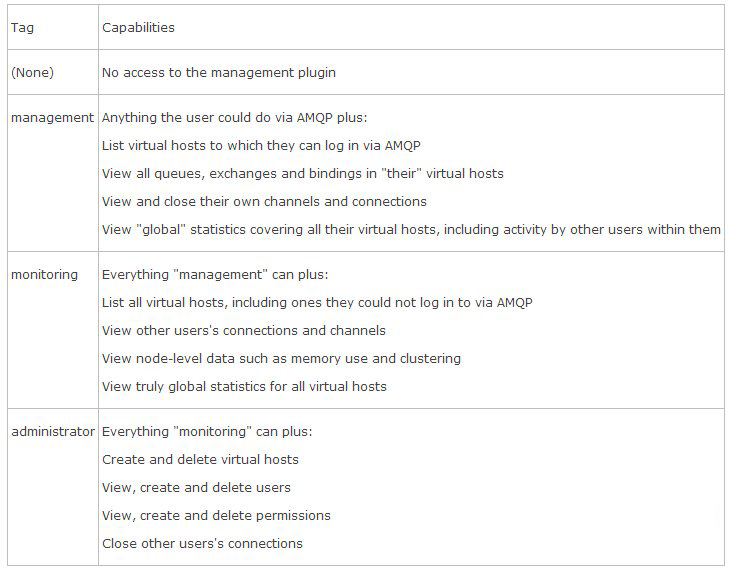The image size is (731, 572).
Task: Click the "Capabilities" column header
Action: point(138,28)
